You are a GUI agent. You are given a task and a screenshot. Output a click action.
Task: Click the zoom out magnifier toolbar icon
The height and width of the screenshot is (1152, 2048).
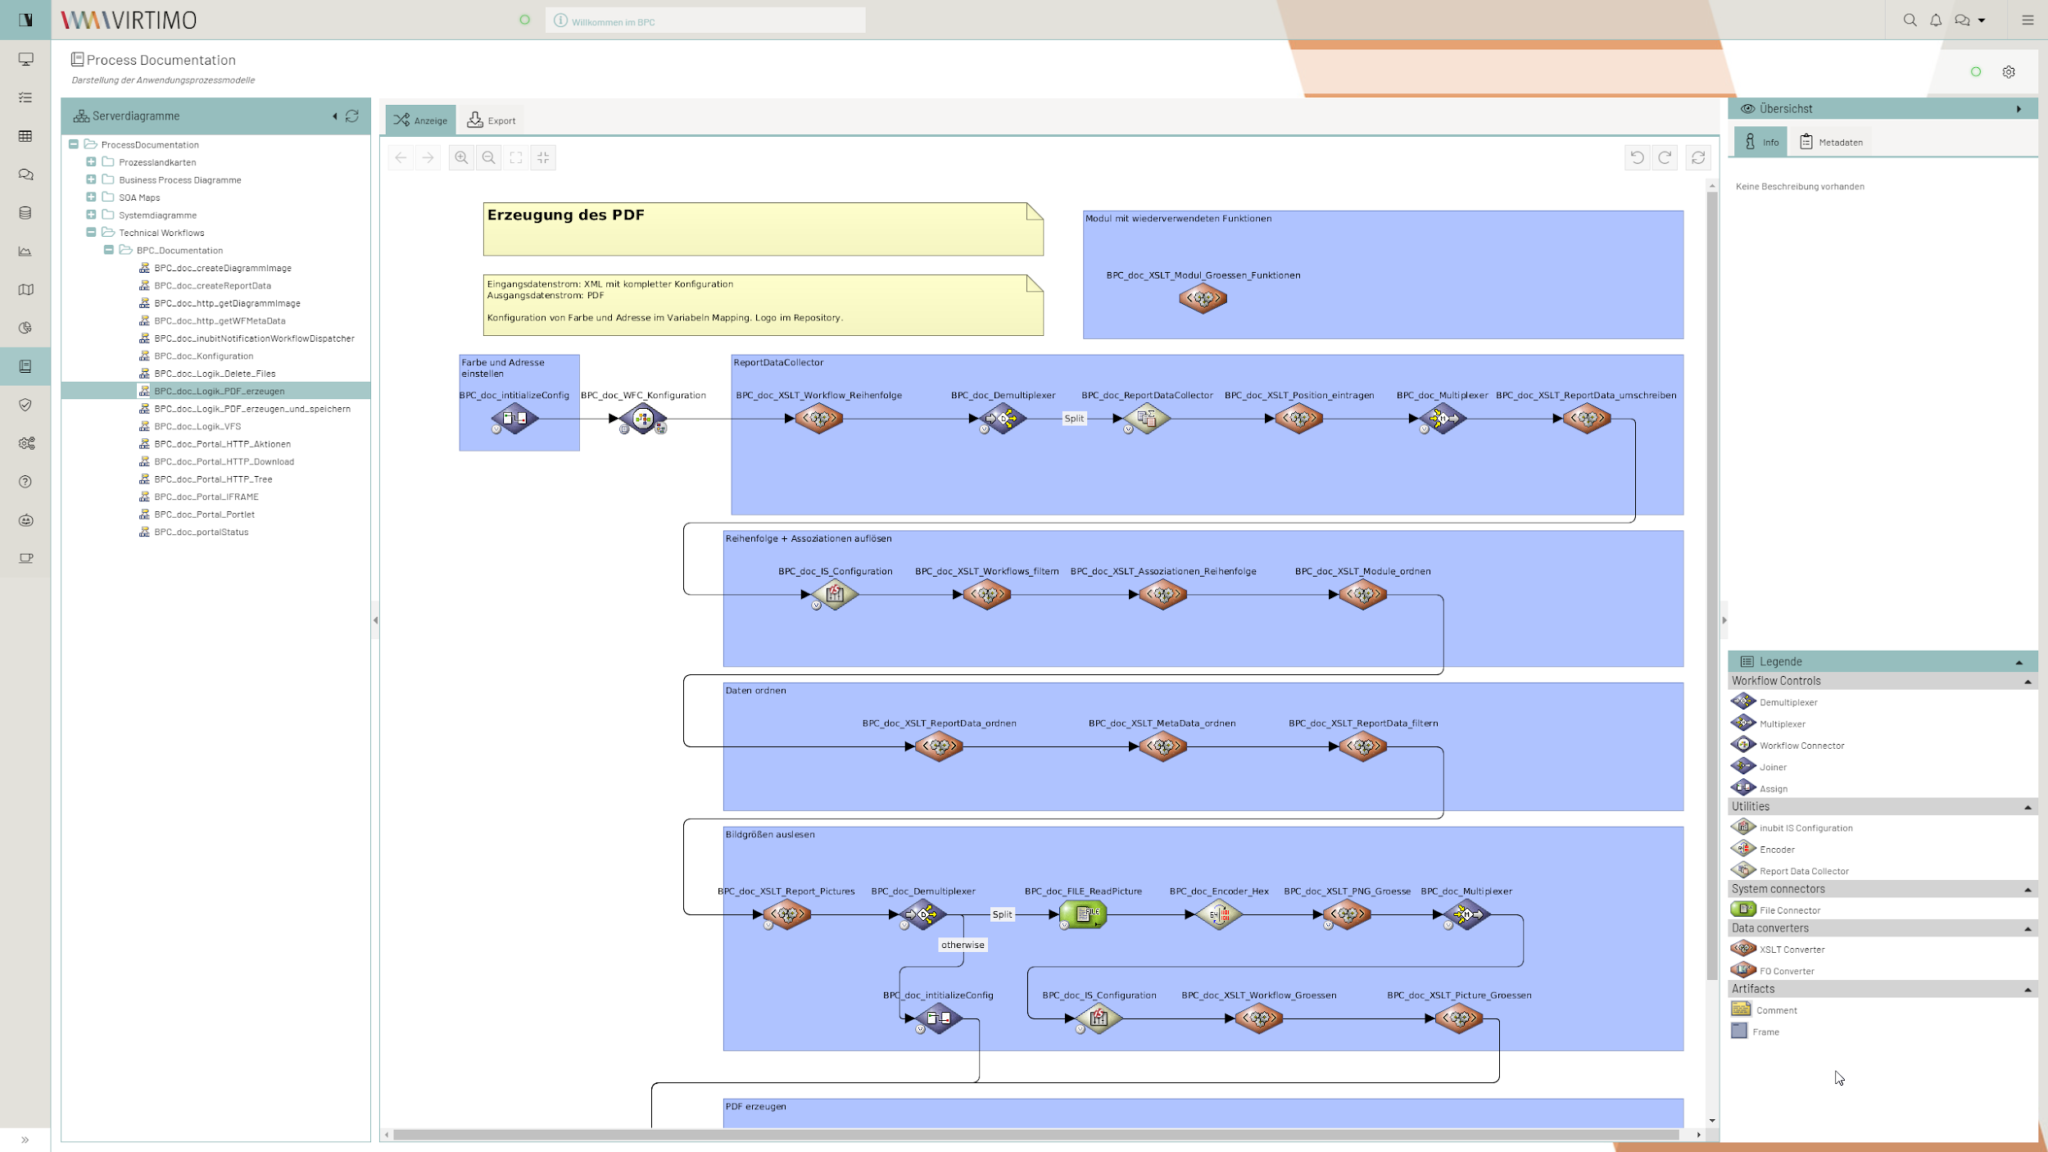pyautogui.click(x=489, y=157)
